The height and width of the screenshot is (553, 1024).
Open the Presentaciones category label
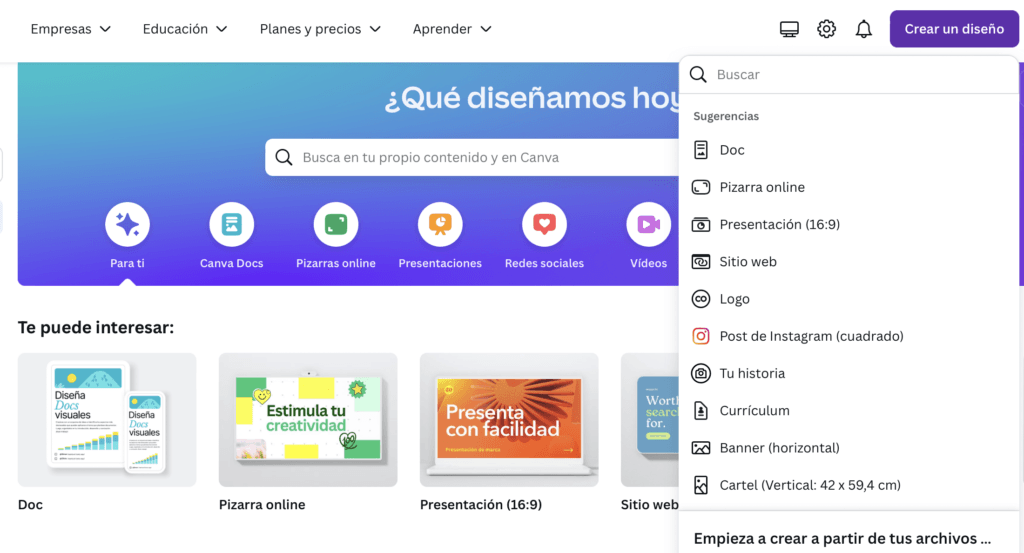click(x=440, y=263)
